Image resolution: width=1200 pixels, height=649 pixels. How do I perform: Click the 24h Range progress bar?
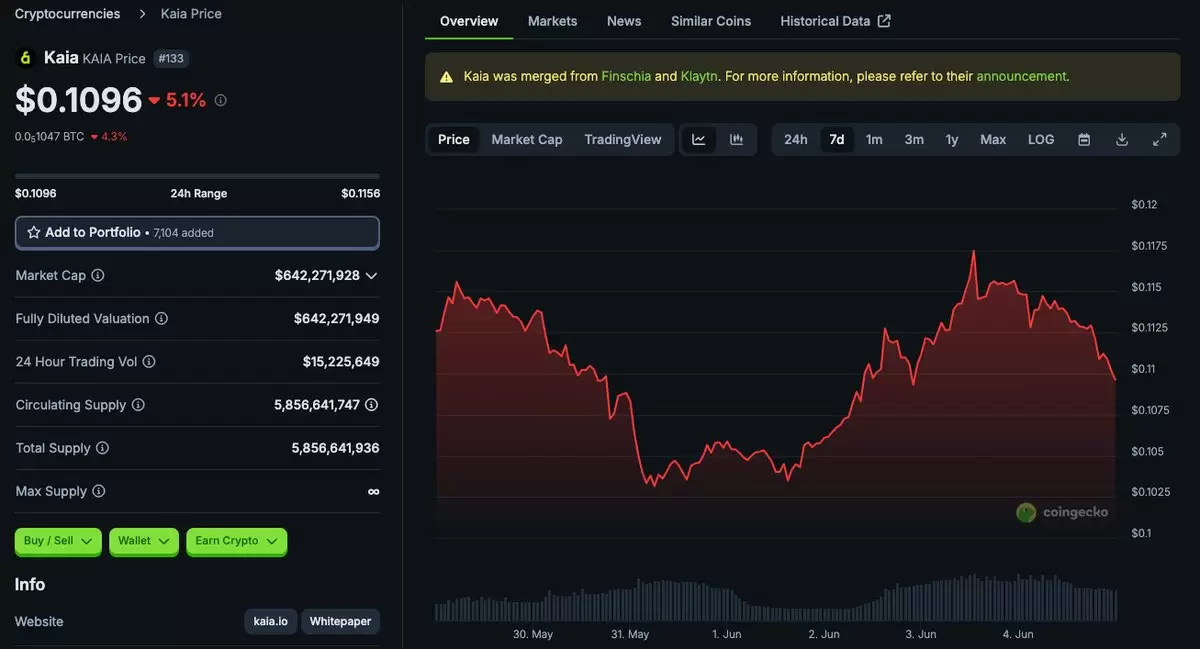[197, 176]
